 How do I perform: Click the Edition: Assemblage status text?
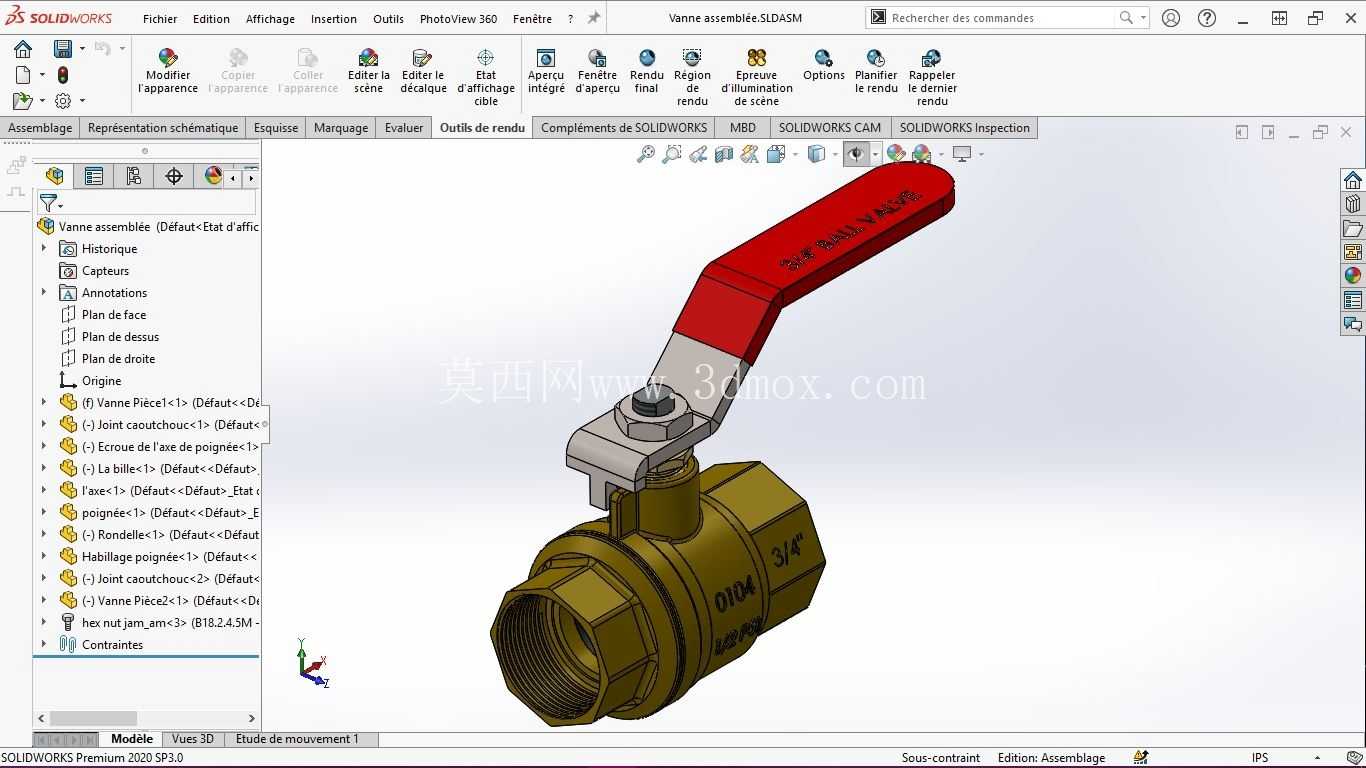tap(1051, 758)
